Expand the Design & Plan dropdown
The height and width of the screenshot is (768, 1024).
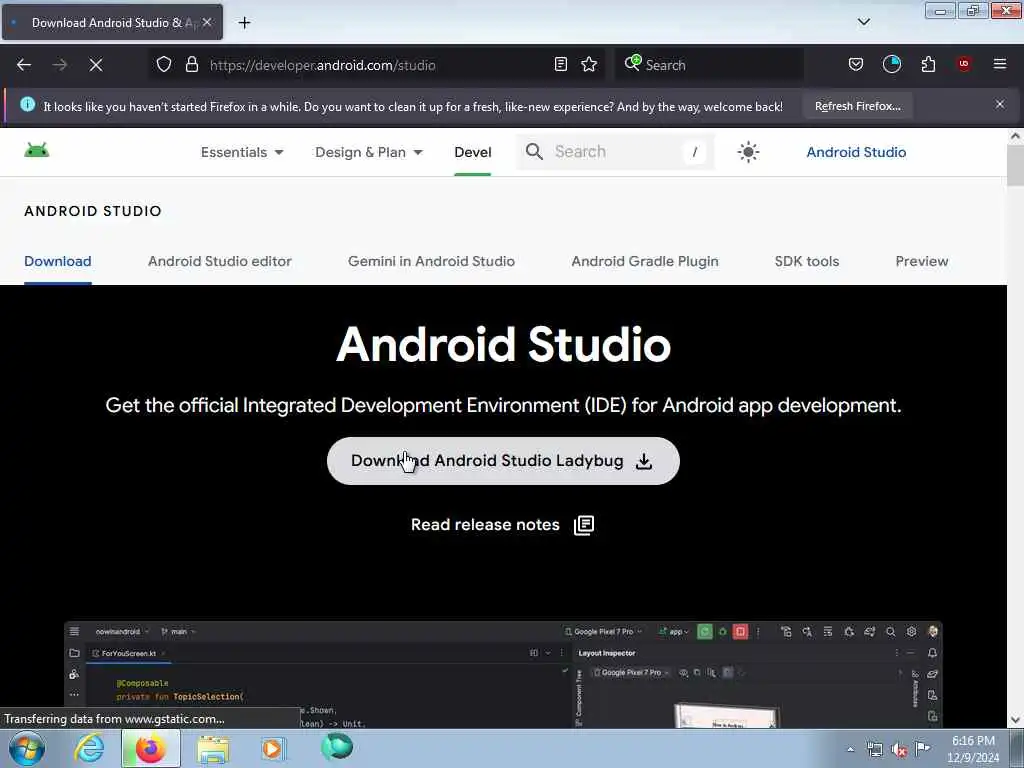point(369,152)
